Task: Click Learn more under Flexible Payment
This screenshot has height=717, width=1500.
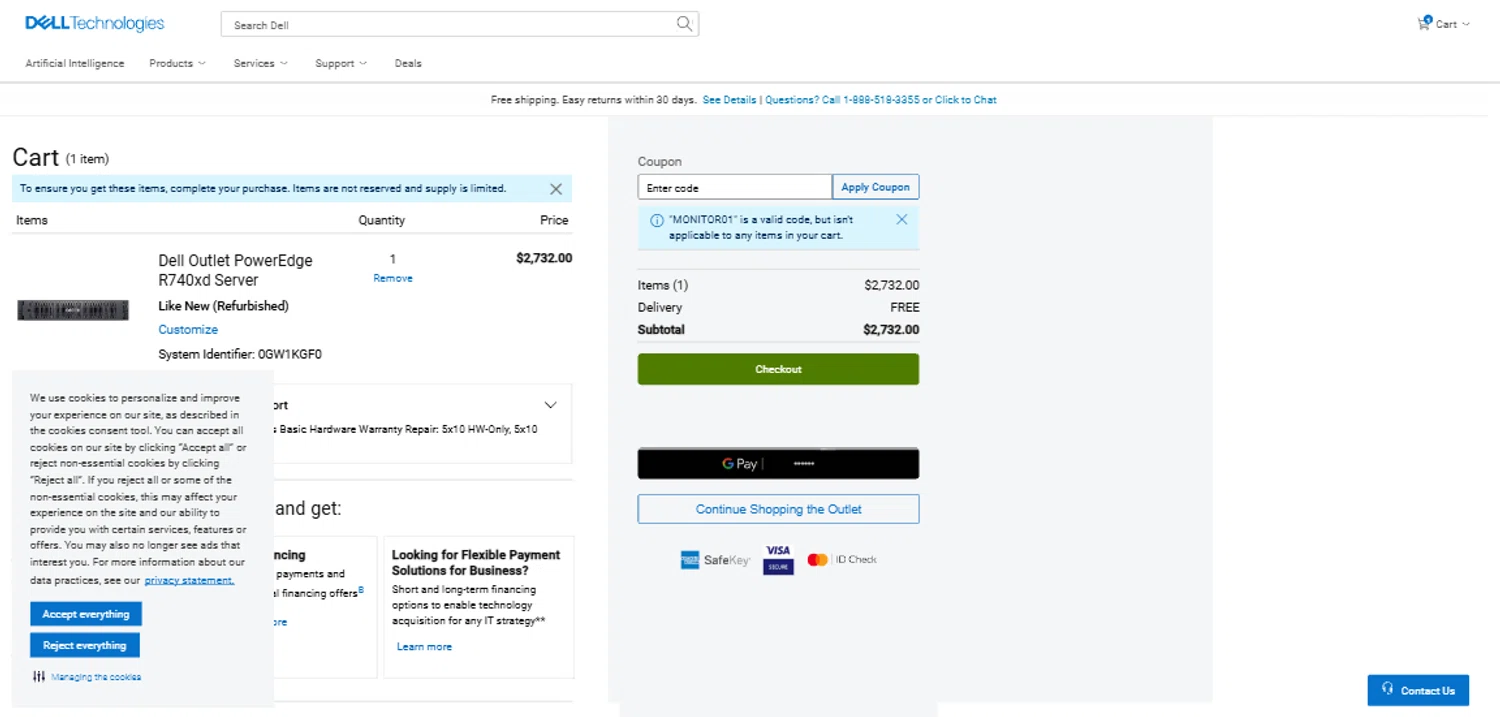Action: (x=424, y=647)
